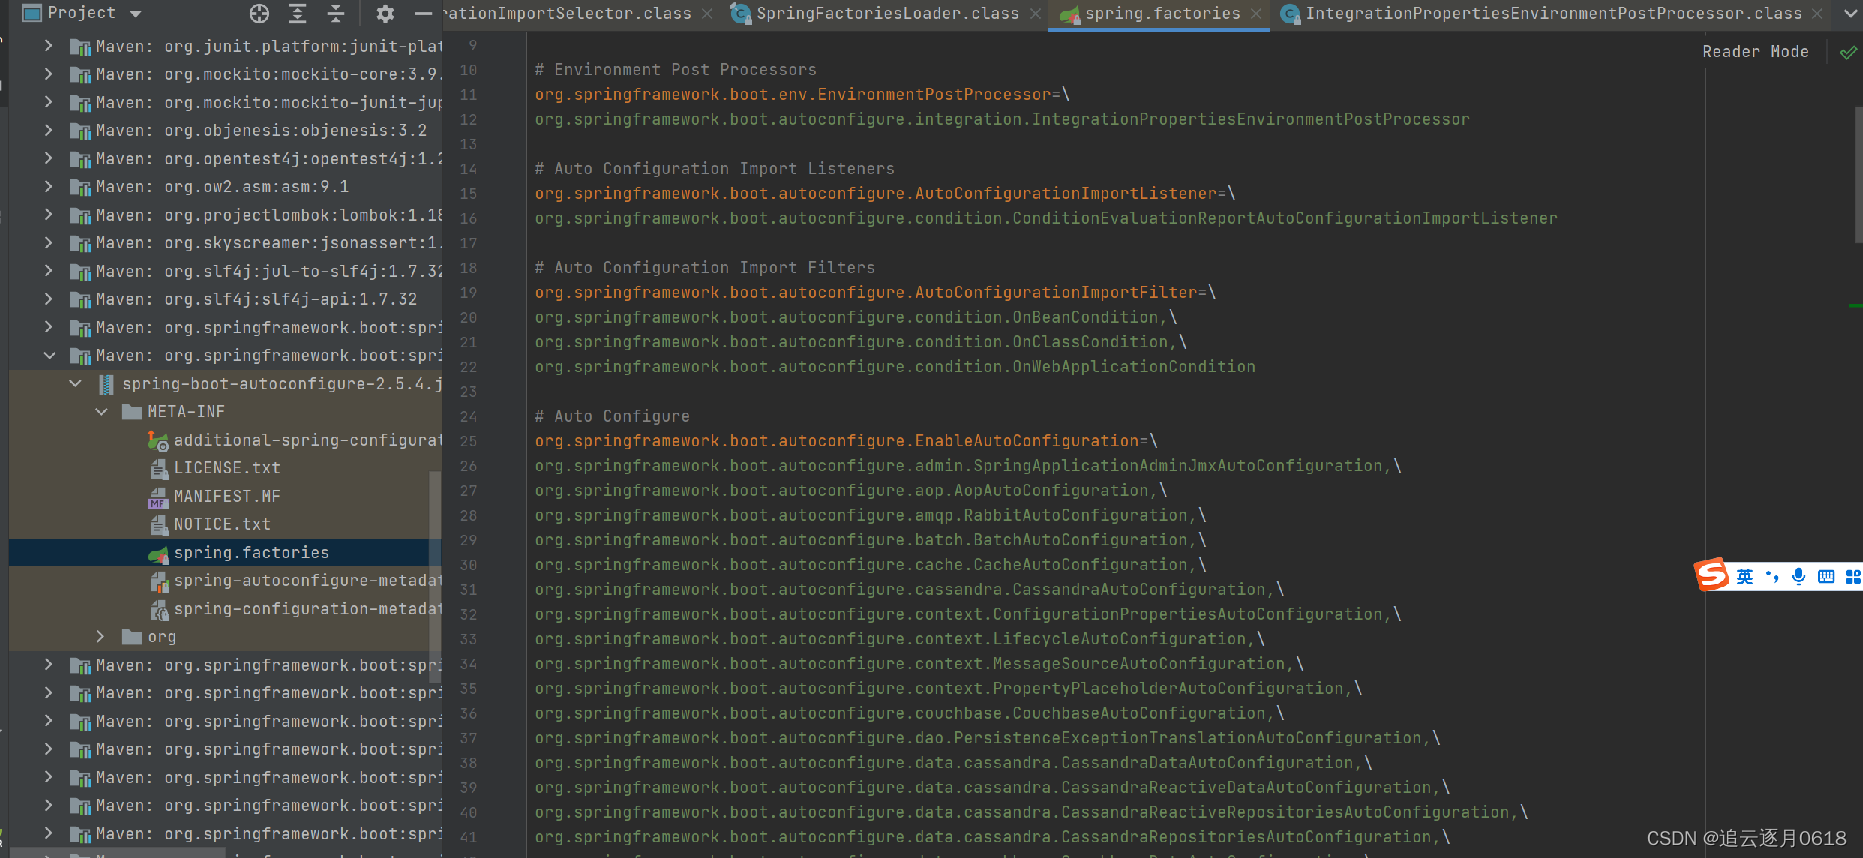Select the META-INF folder icon
Screen dimensions: 1863x858
[x=131, y=412]
